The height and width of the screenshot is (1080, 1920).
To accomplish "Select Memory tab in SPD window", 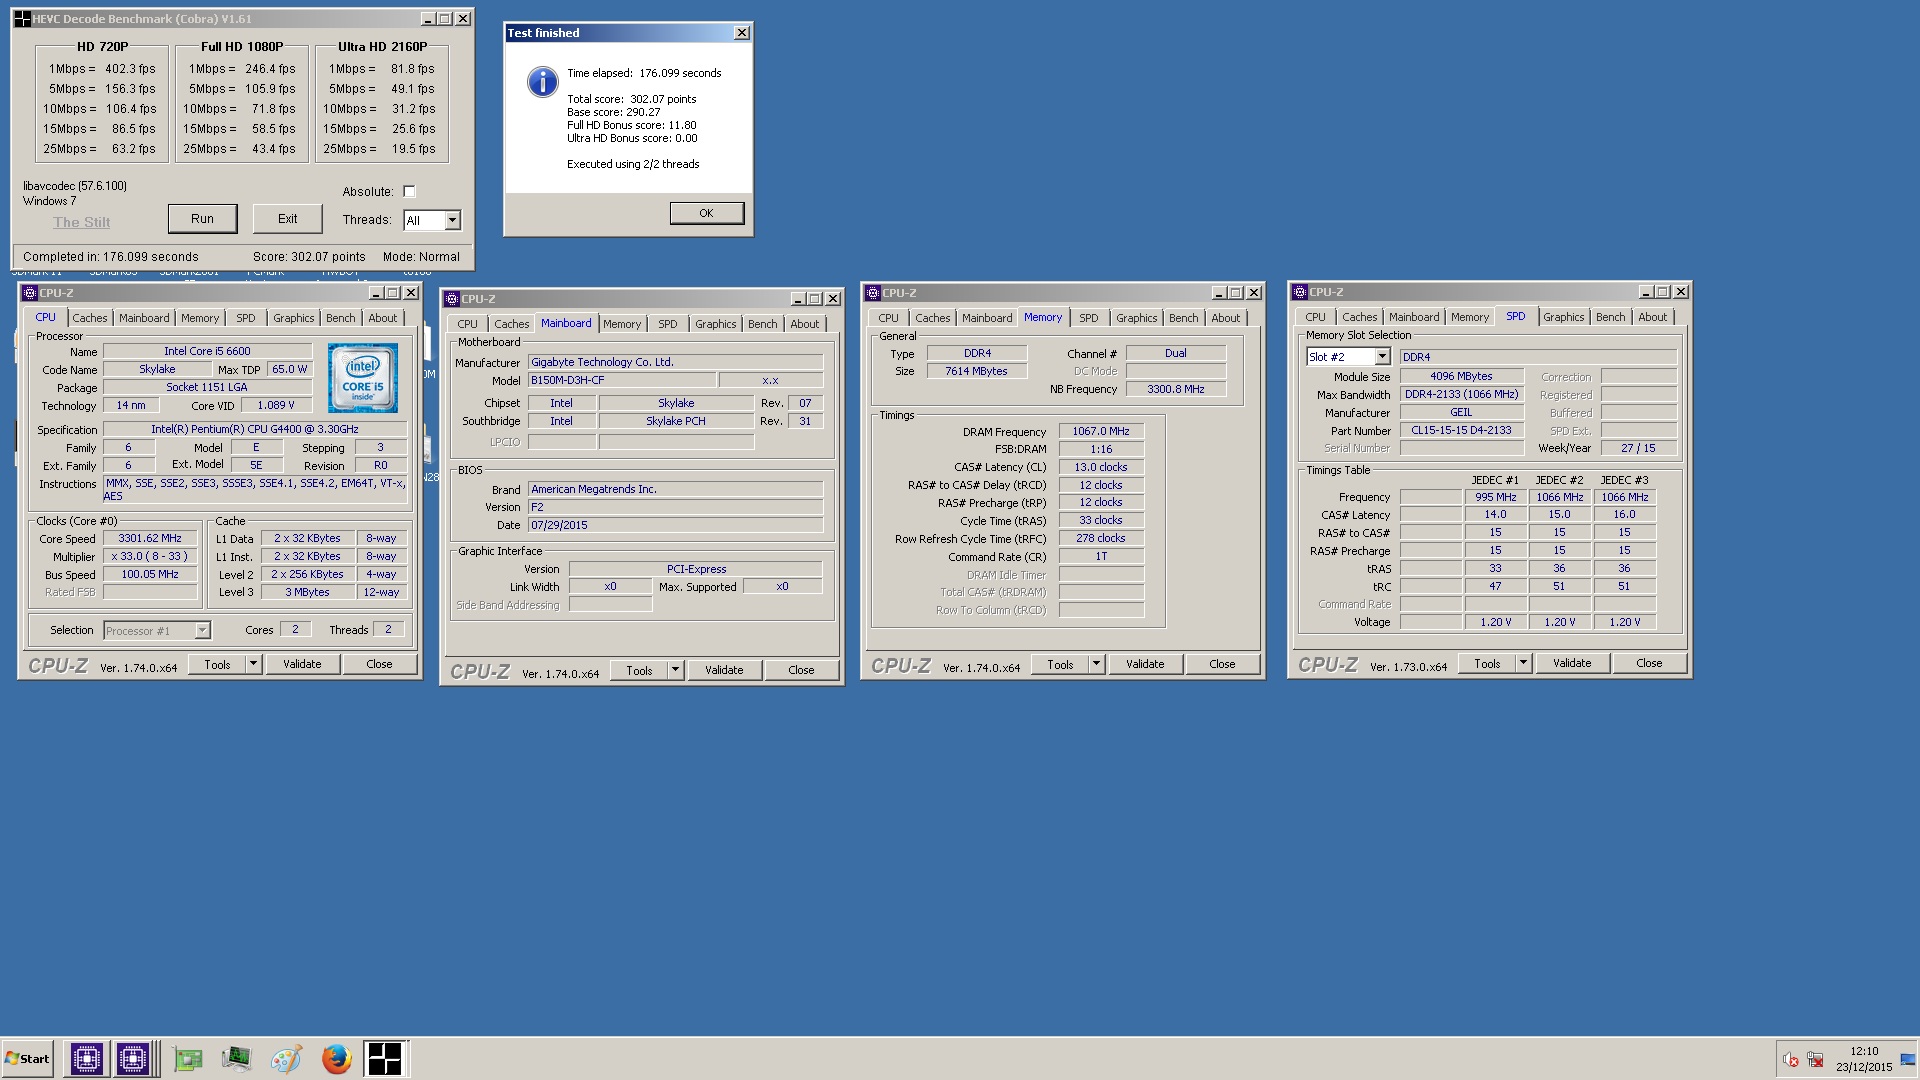I will tap(1469, 317).
